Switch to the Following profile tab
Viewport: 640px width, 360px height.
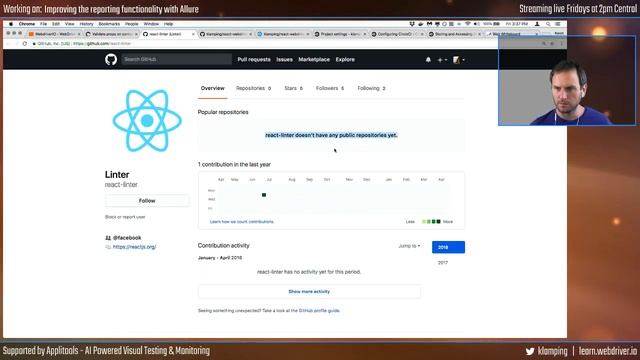tap(371, 88)
